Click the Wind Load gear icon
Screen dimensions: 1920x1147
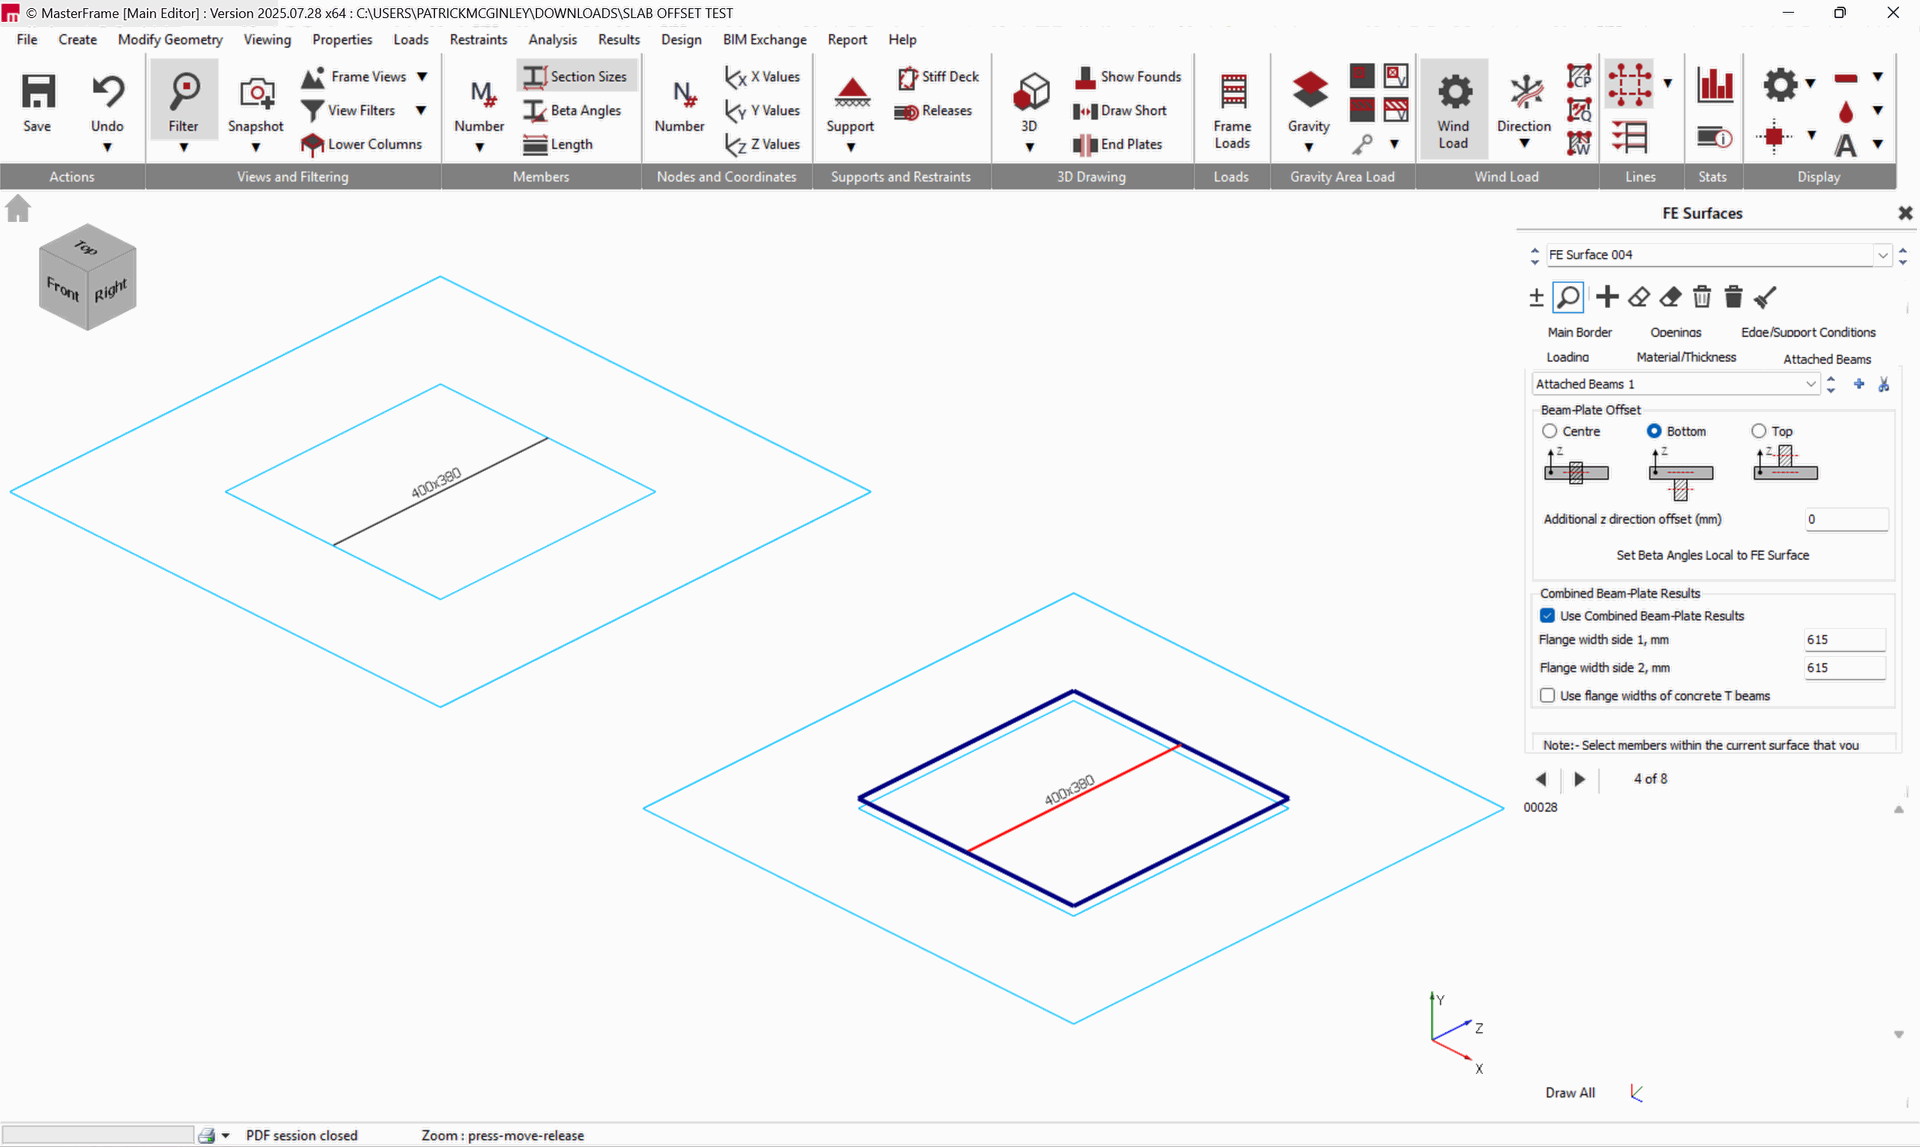pos(1453,92)
